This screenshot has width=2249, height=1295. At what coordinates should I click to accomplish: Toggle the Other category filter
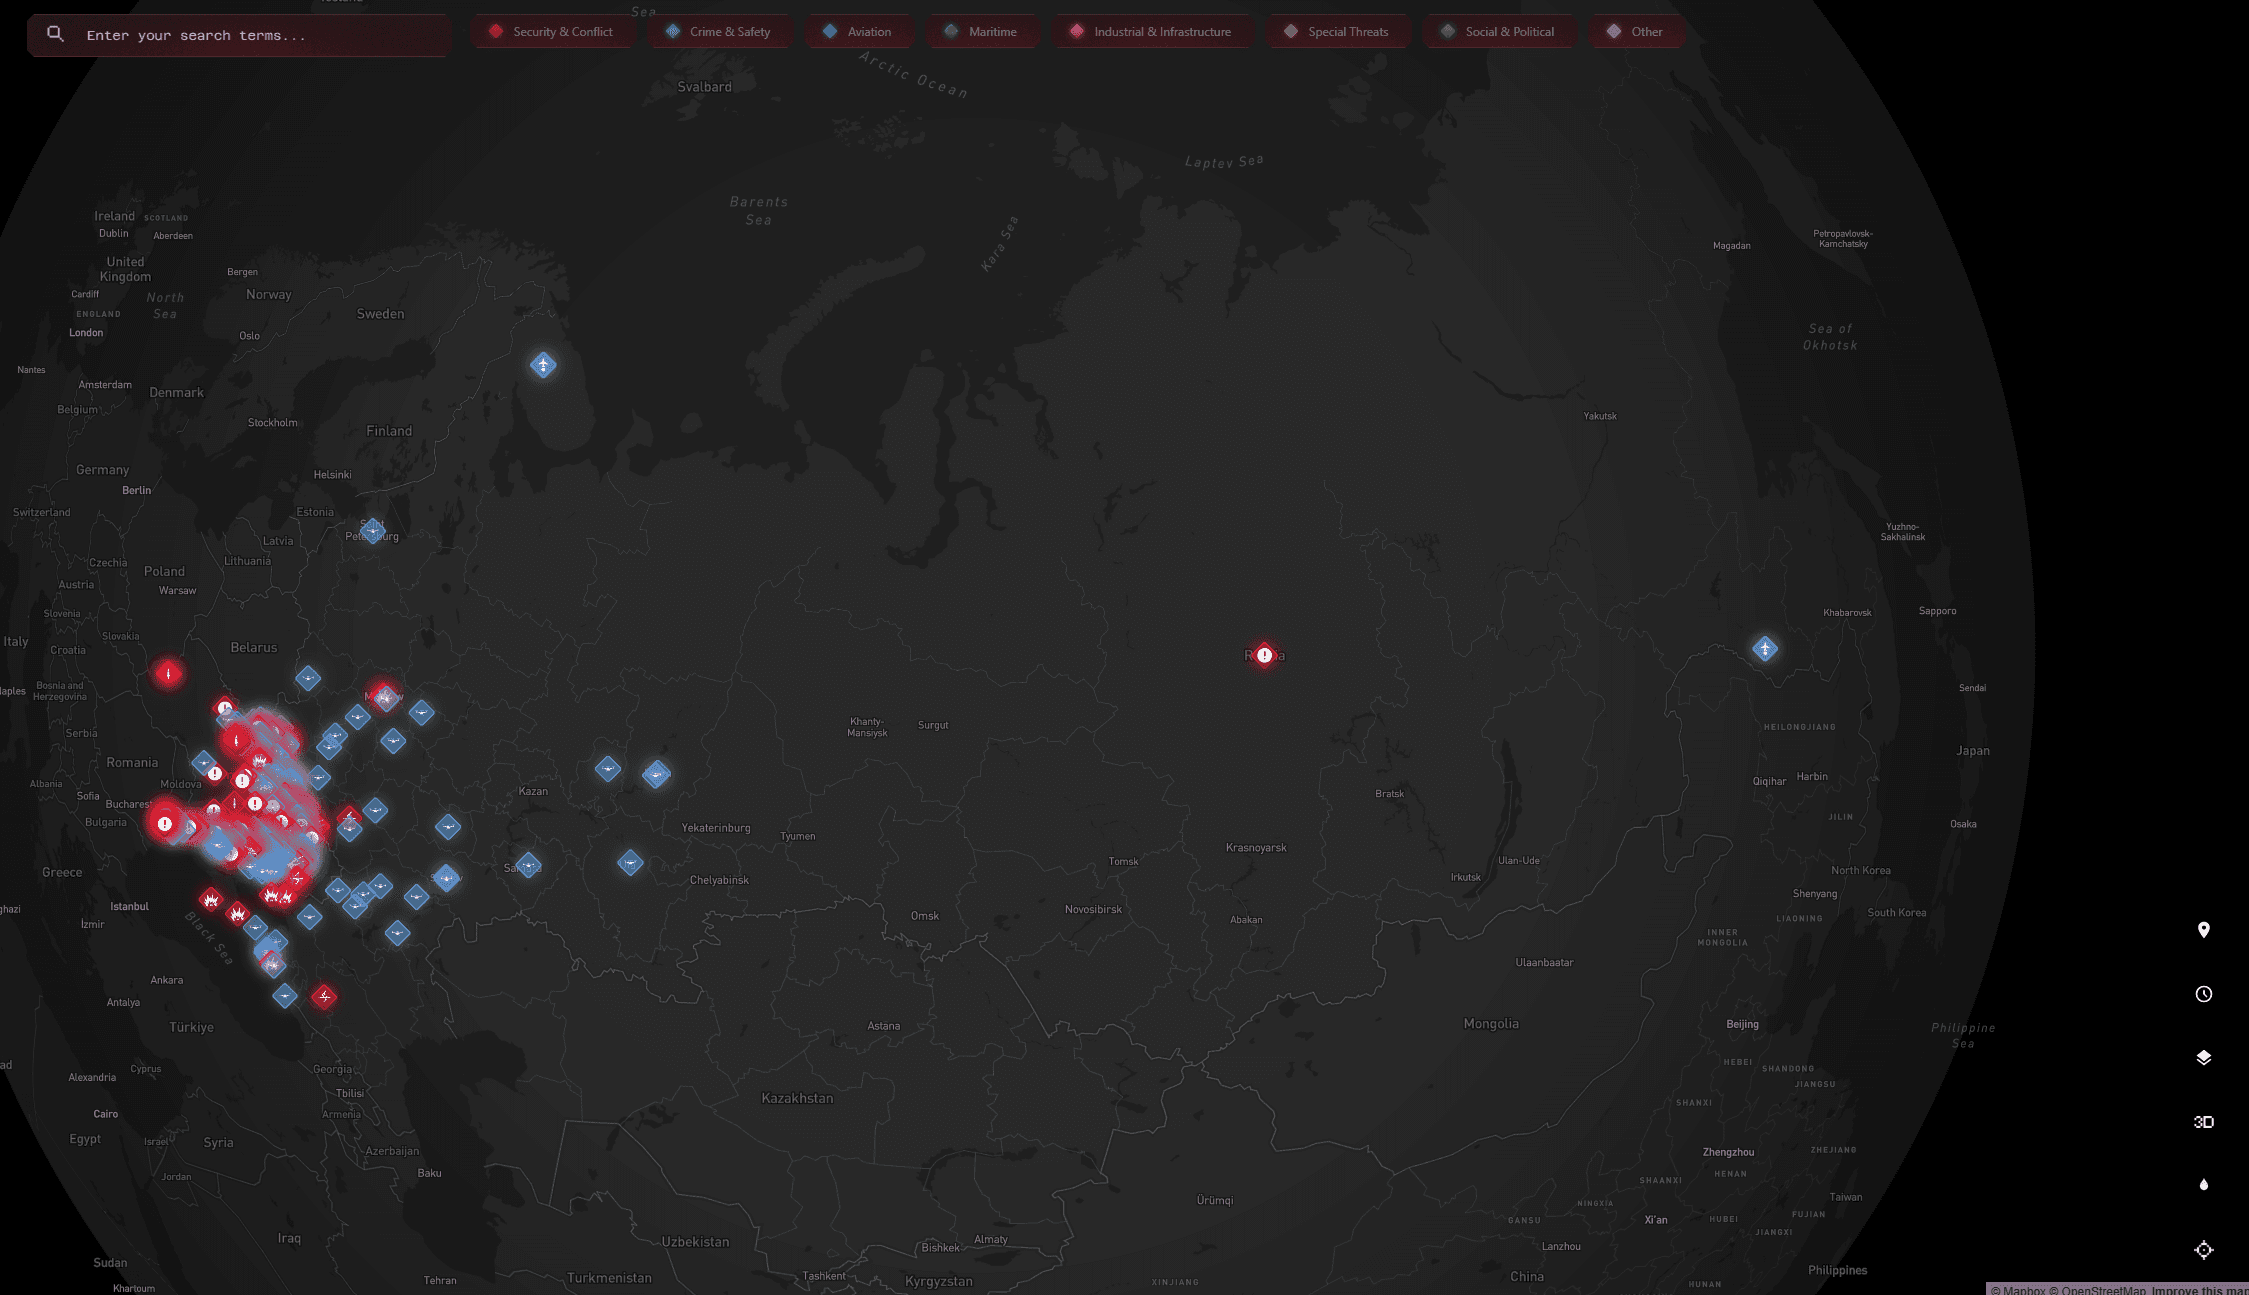pos(1635,32)
